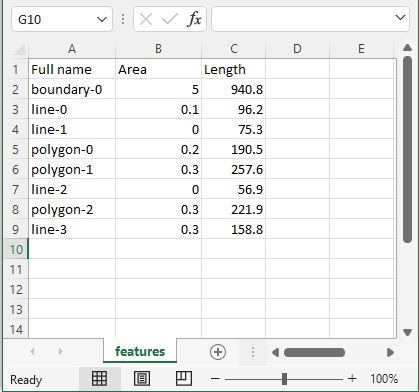Click Area value 5 for boundary-0

pos(158,89)
